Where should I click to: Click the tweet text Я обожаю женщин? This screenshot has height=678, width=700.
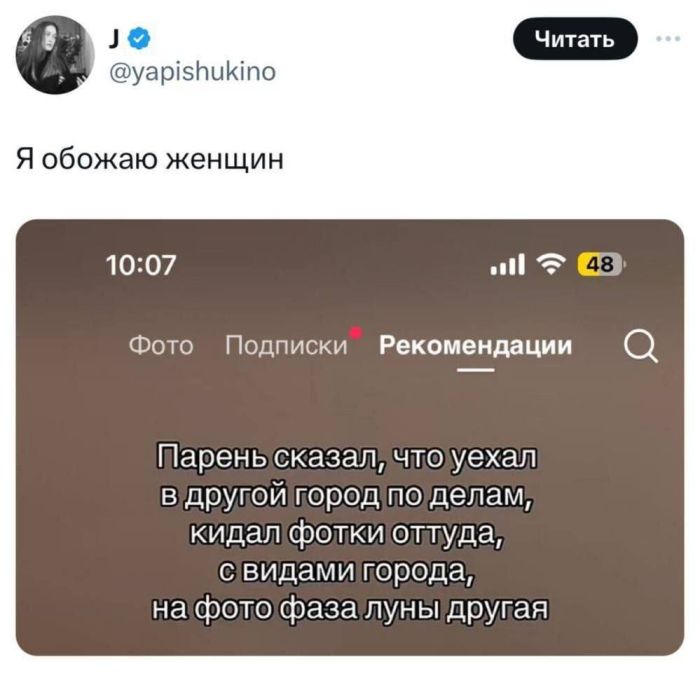[x=150, y=158]
